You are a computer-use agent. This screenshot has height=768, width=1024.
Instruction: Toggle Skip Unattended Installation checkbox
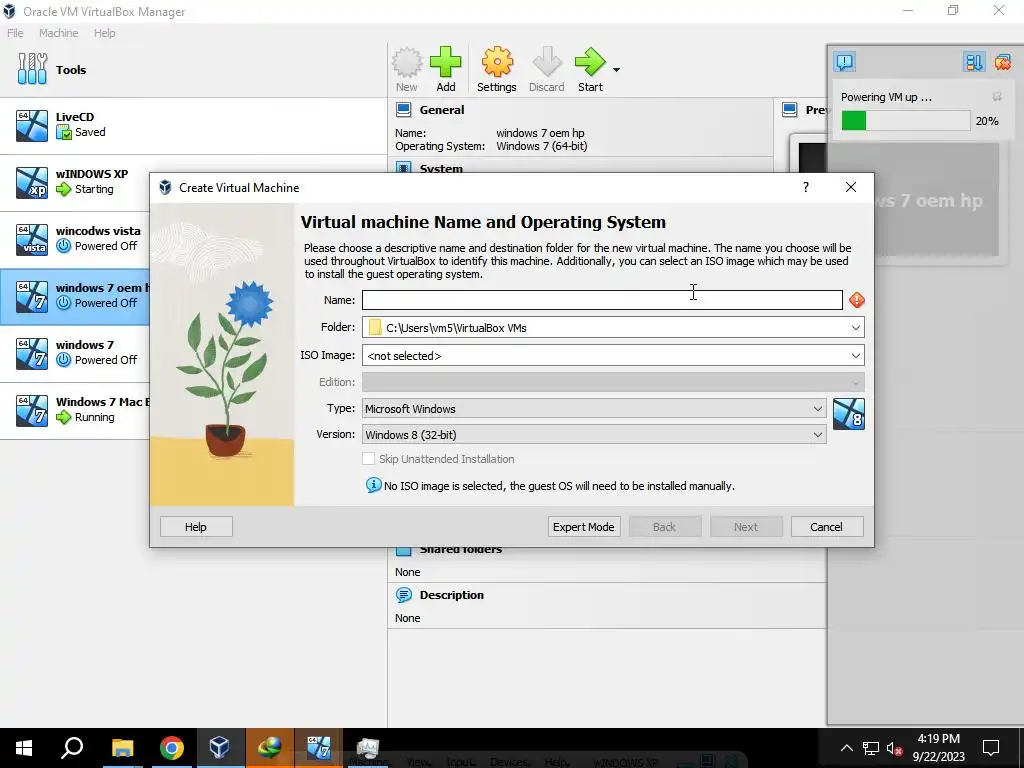[x=368, y=459]
